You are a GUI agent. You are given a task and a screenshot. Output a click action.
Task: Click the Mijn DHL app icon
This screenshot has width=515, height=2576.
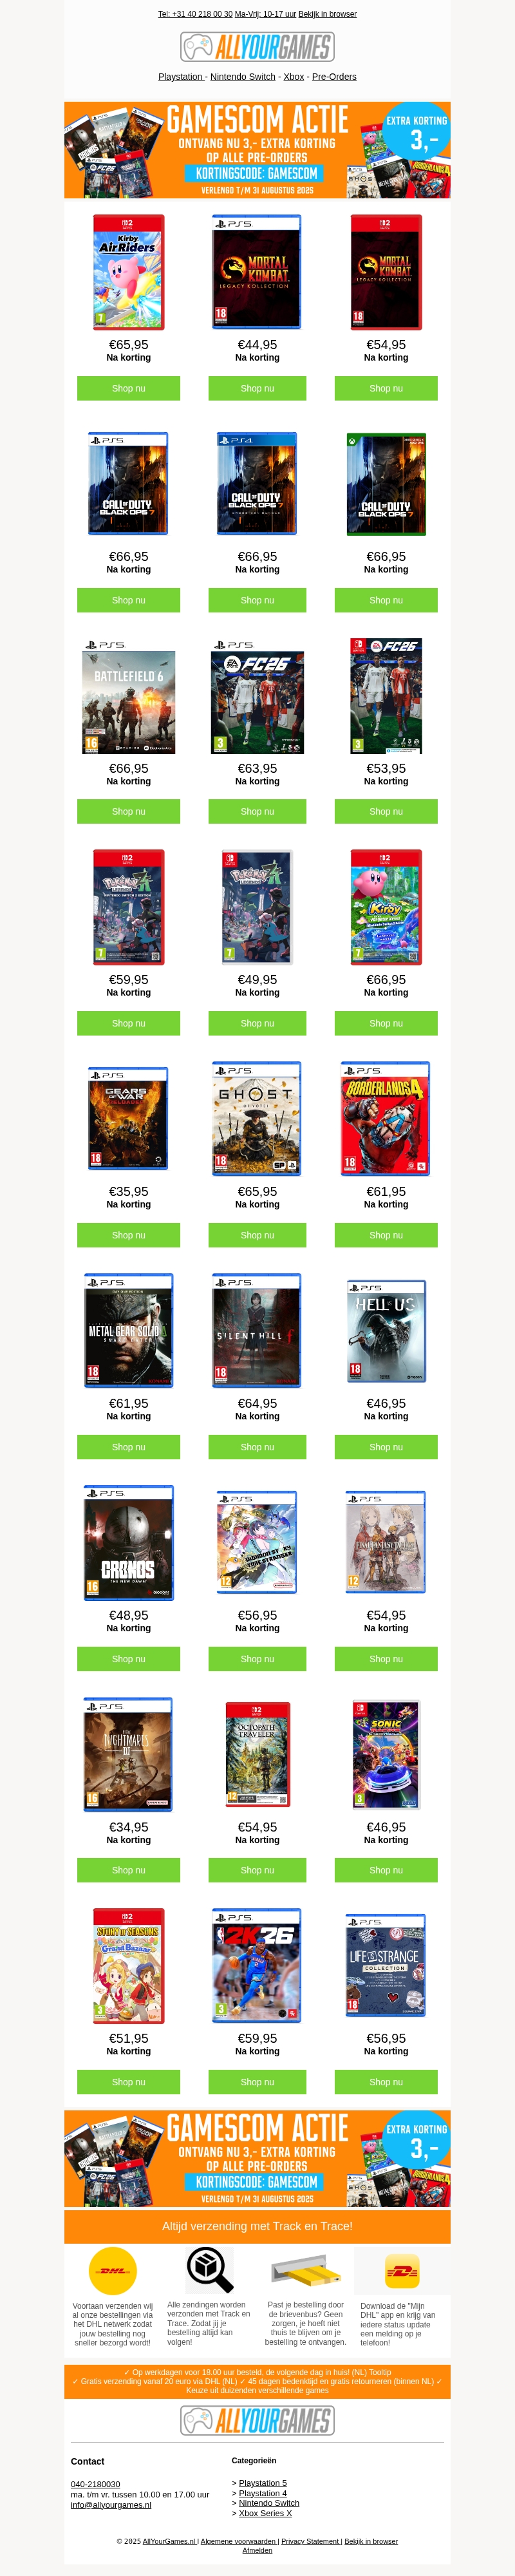click(x=402, y=2271)
